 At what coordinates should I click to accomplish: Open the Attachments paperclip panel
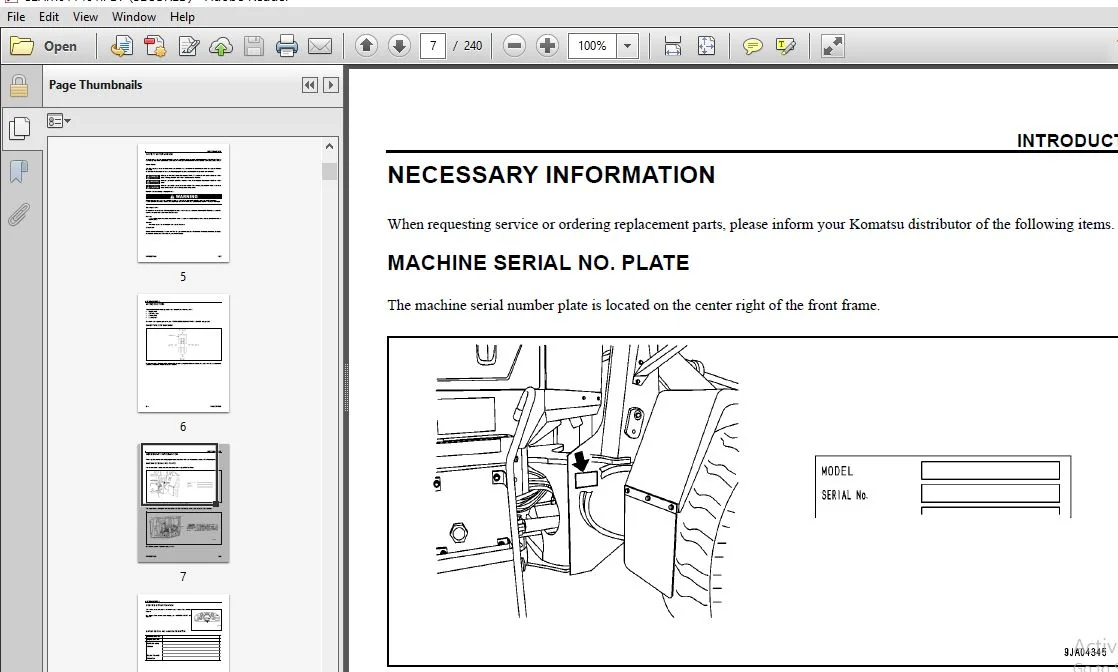pos(19,214)
